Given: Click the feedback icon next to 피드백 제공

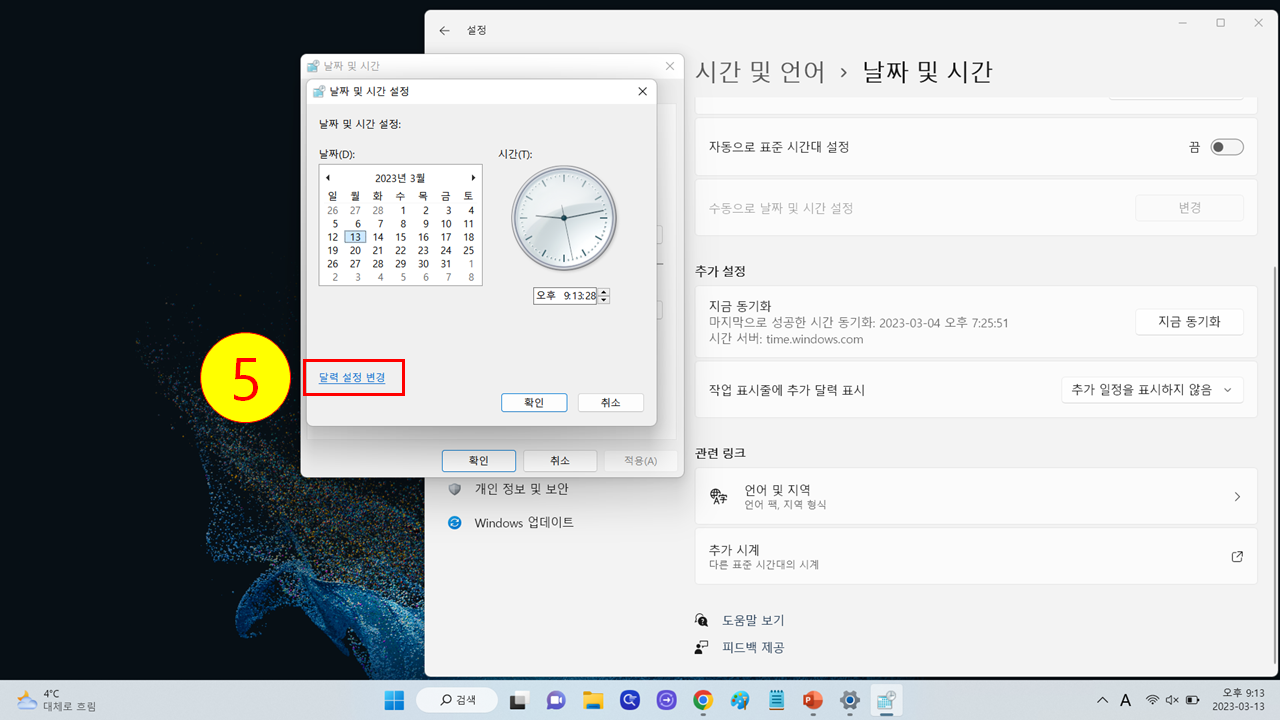Looking at the screenshot, I should [x=701, y=646].
